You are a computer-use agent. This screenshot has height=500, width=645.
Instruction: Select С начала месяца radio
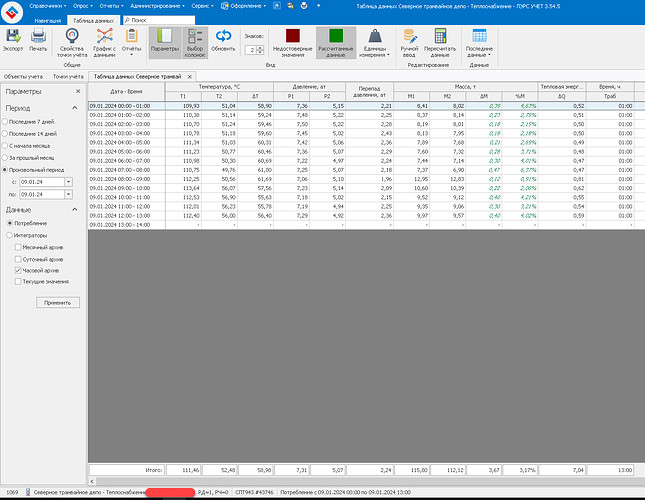[5, 146]
